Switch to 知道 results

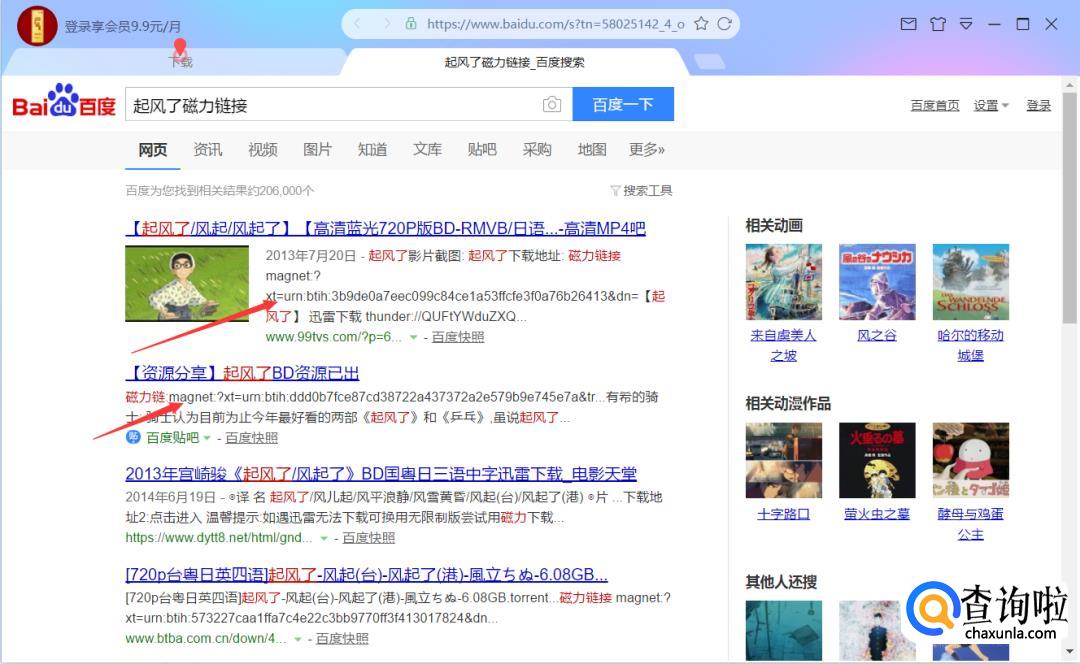point(372,149)
